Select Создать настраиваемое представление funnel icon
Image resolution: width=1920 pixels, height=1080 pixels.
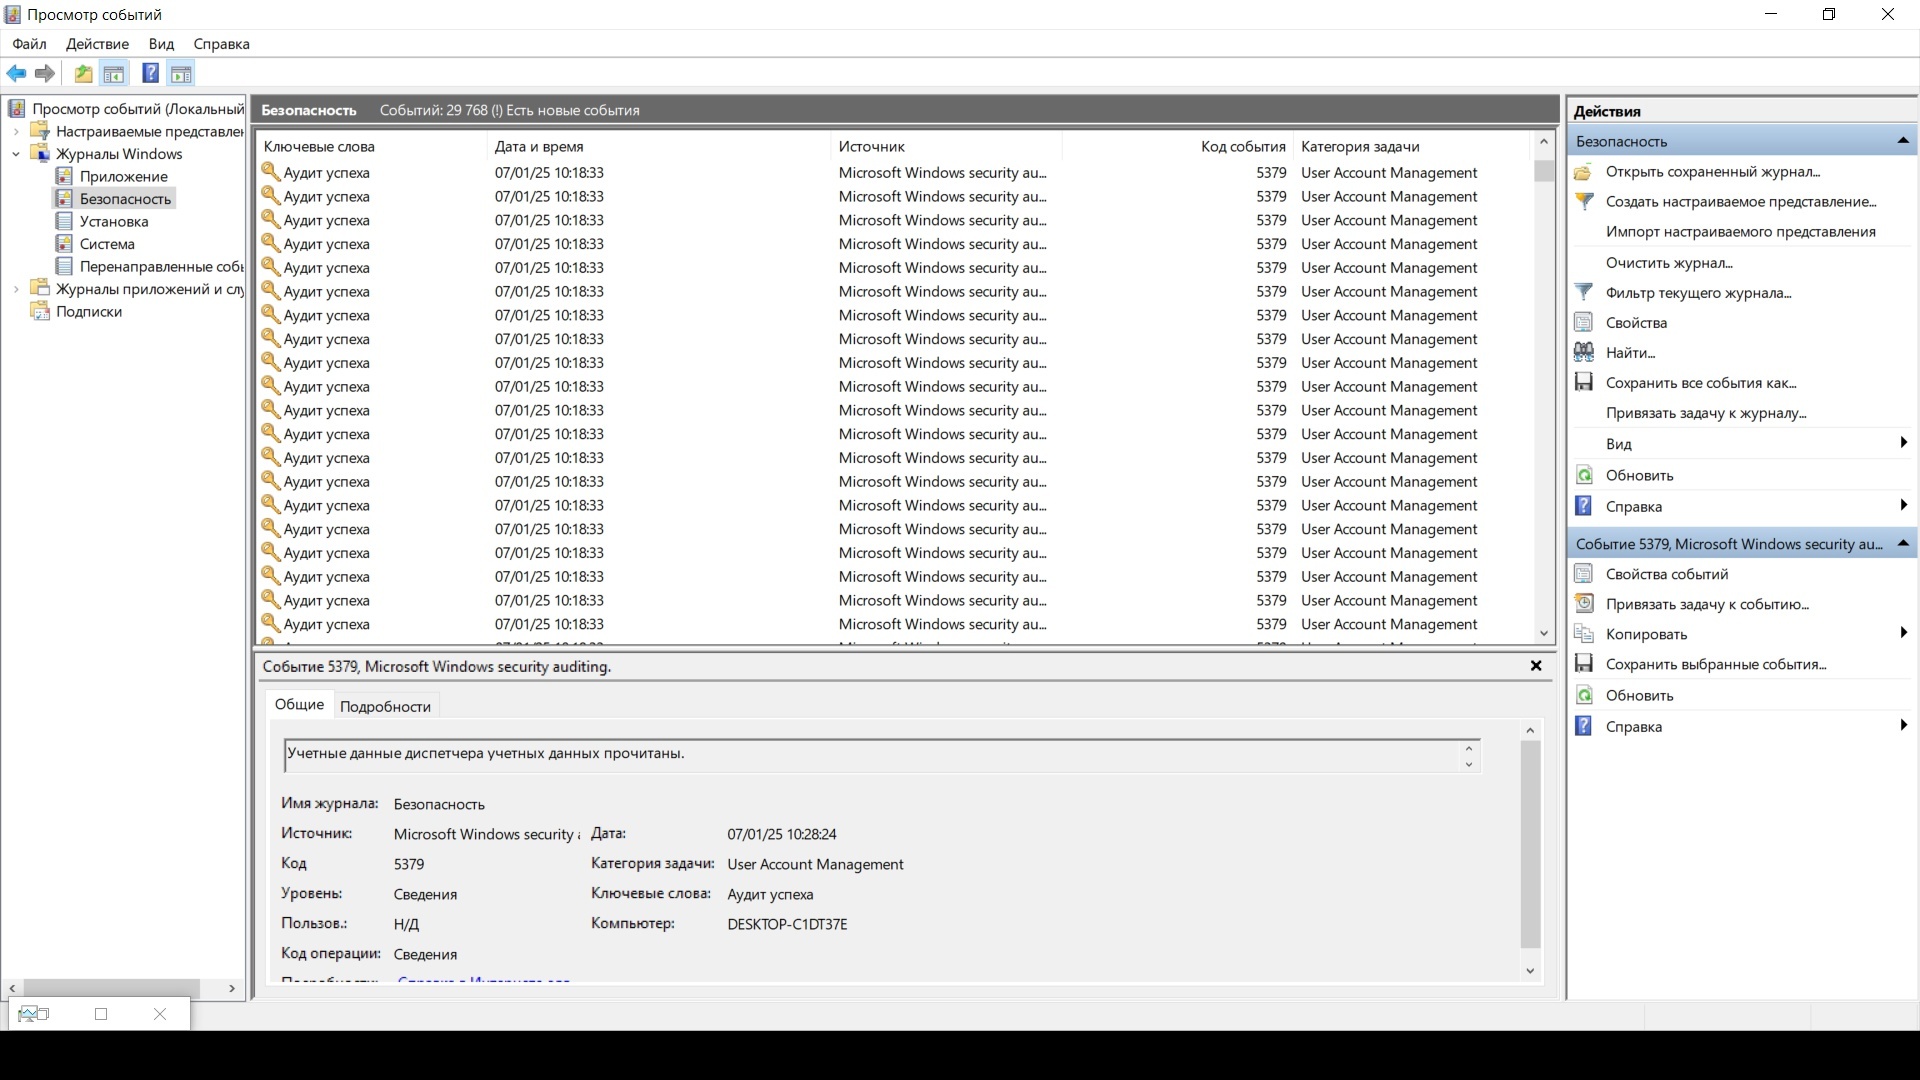[1585, 201]
